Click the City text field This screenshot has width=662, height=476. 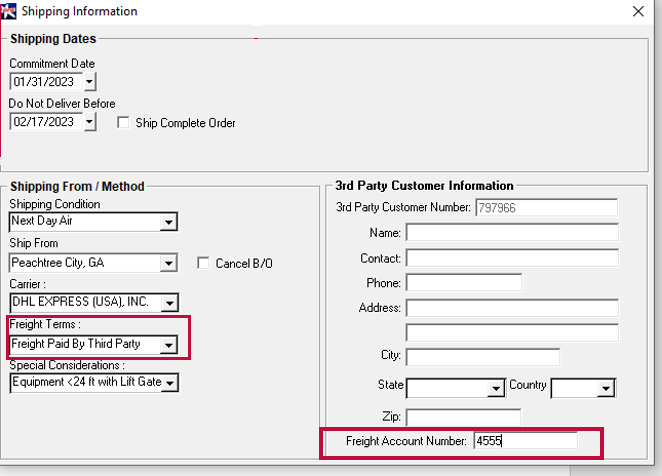[x=482, y=357]
